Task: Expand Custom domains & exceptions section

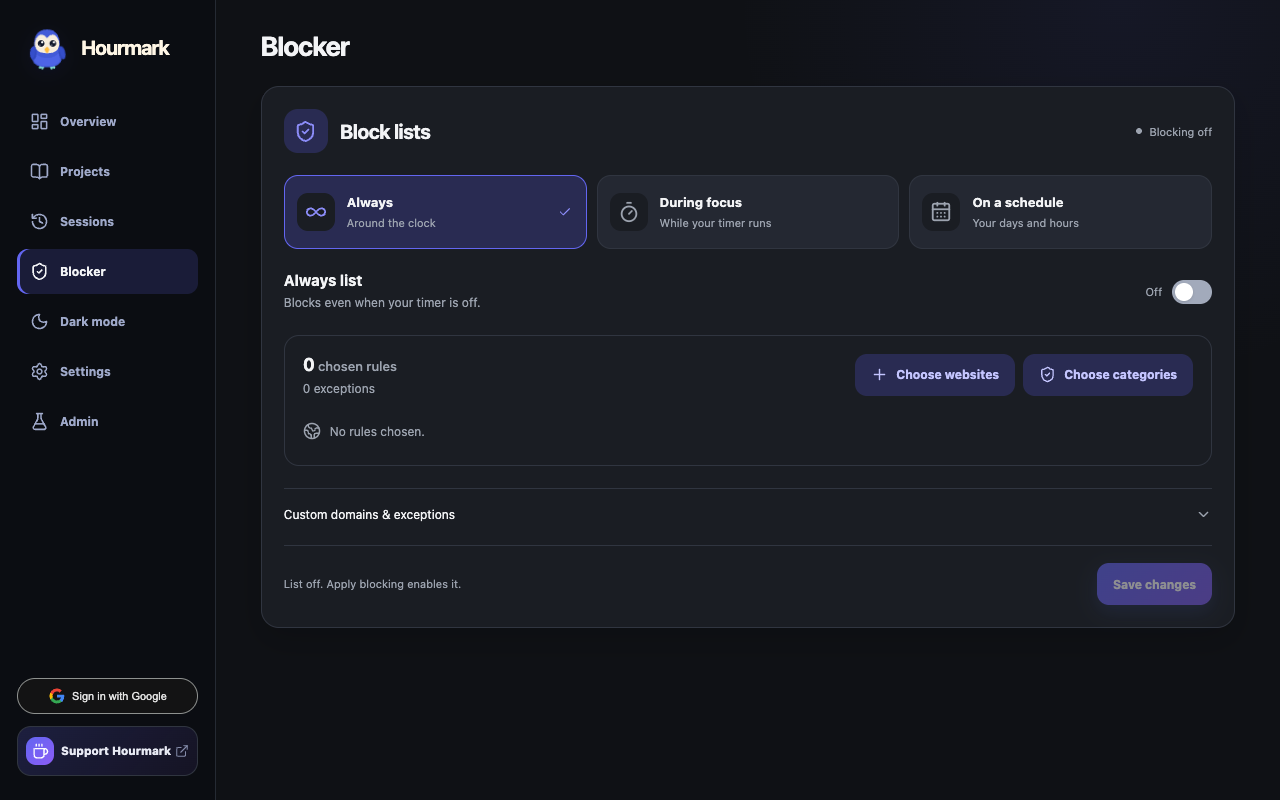Action: [748, 515]
